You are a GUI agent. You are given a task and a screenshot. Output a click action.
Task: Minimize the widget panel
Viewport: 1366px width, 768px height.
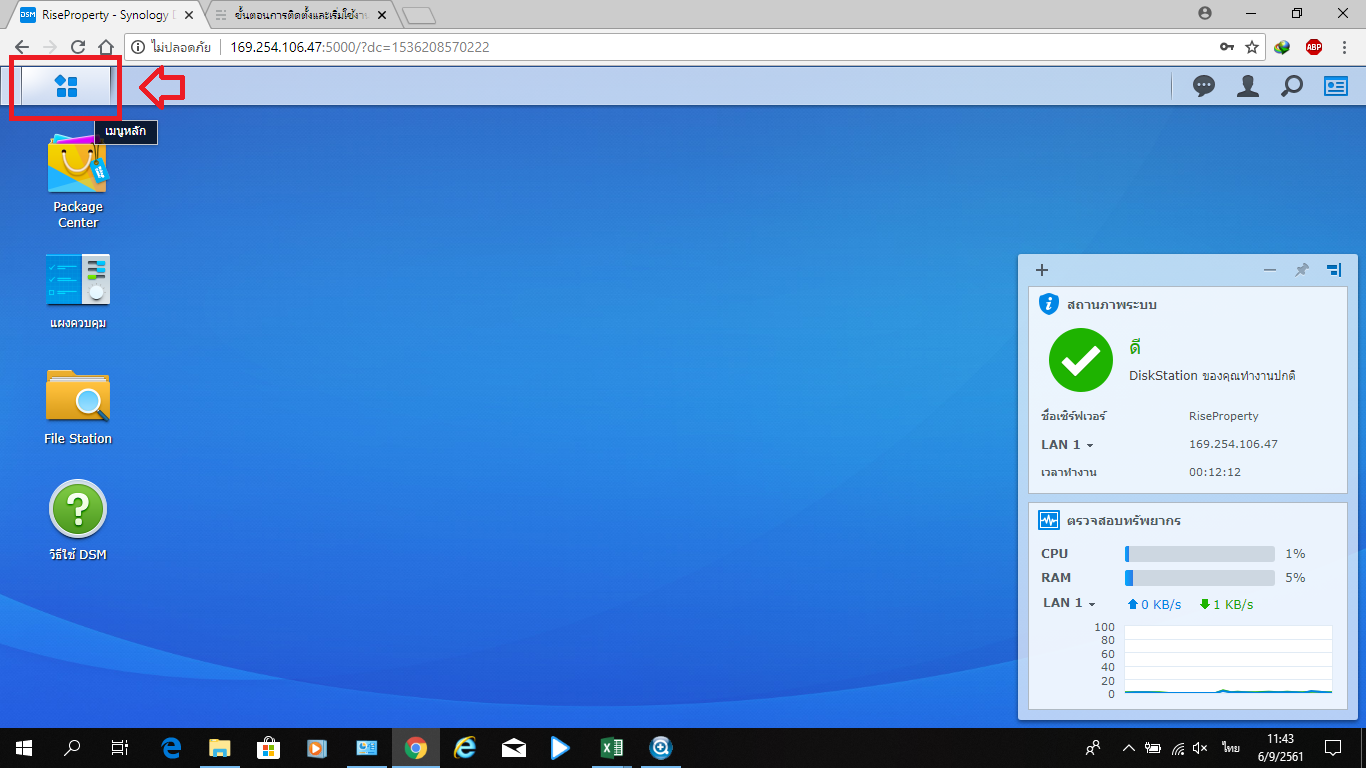1270,270
